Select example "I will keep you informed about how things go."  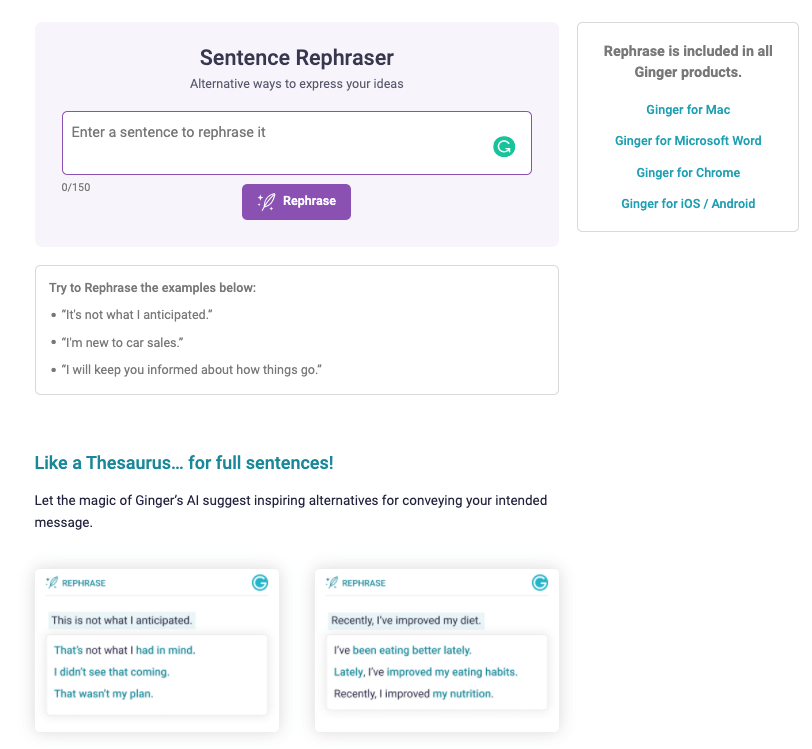[192, 370]
